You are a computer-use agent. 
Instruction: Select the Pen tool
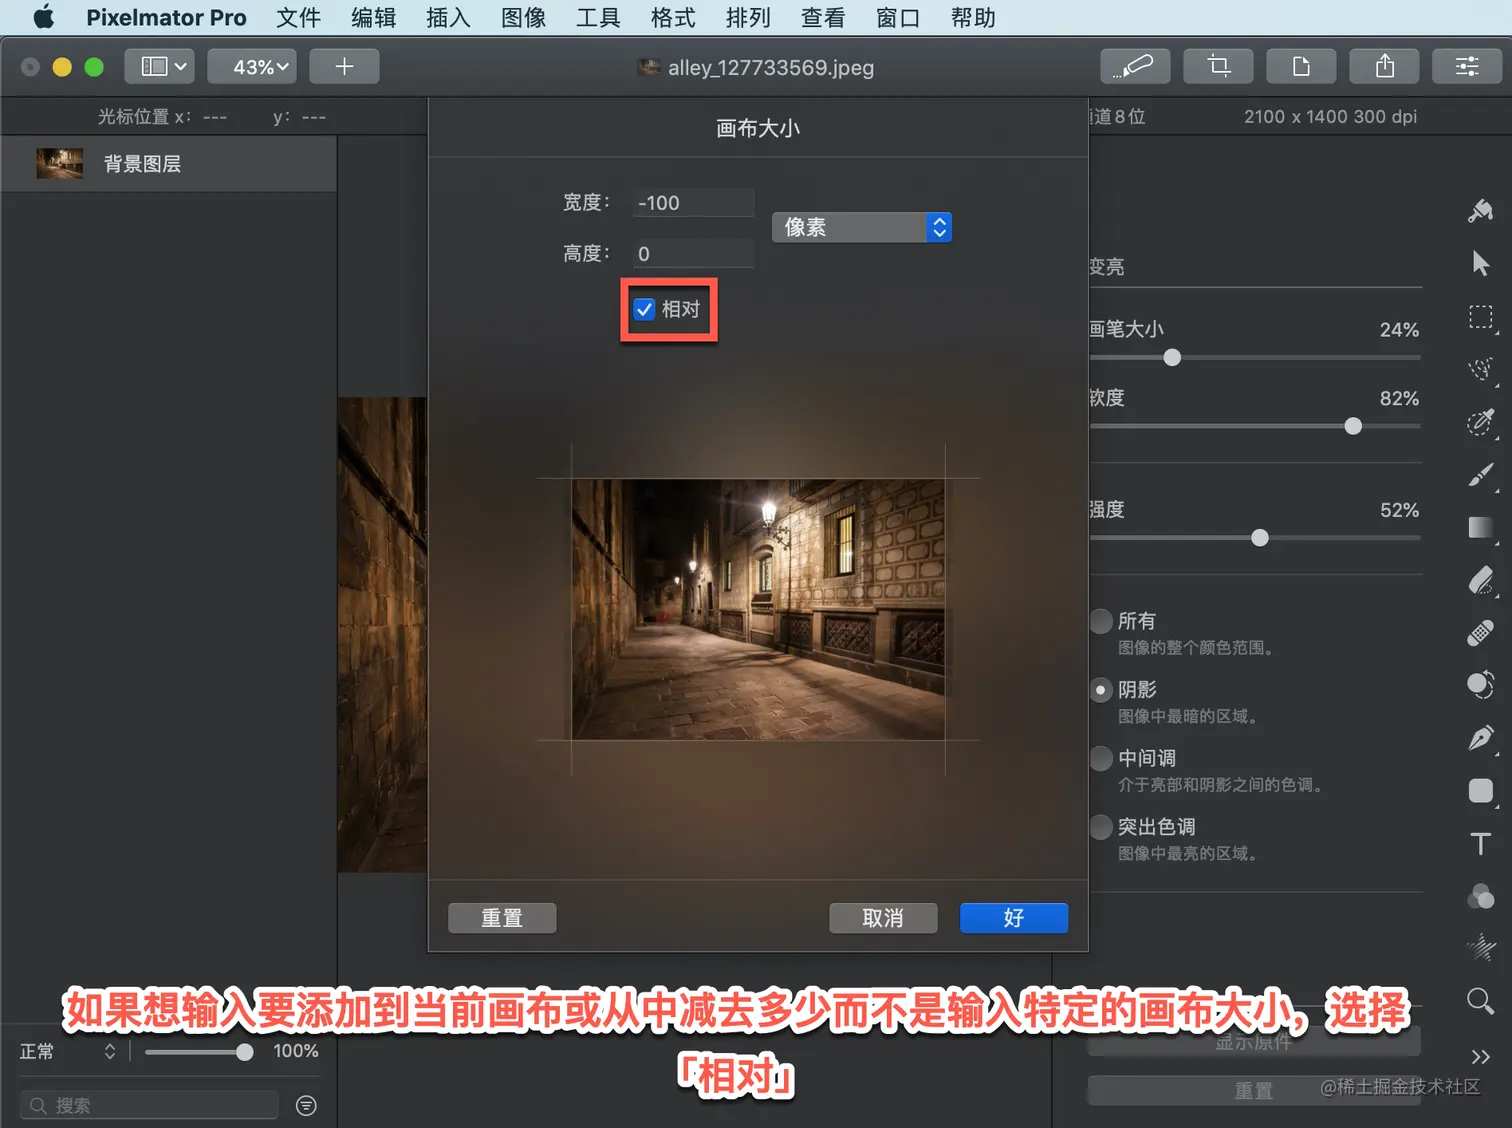point(1481,738)
